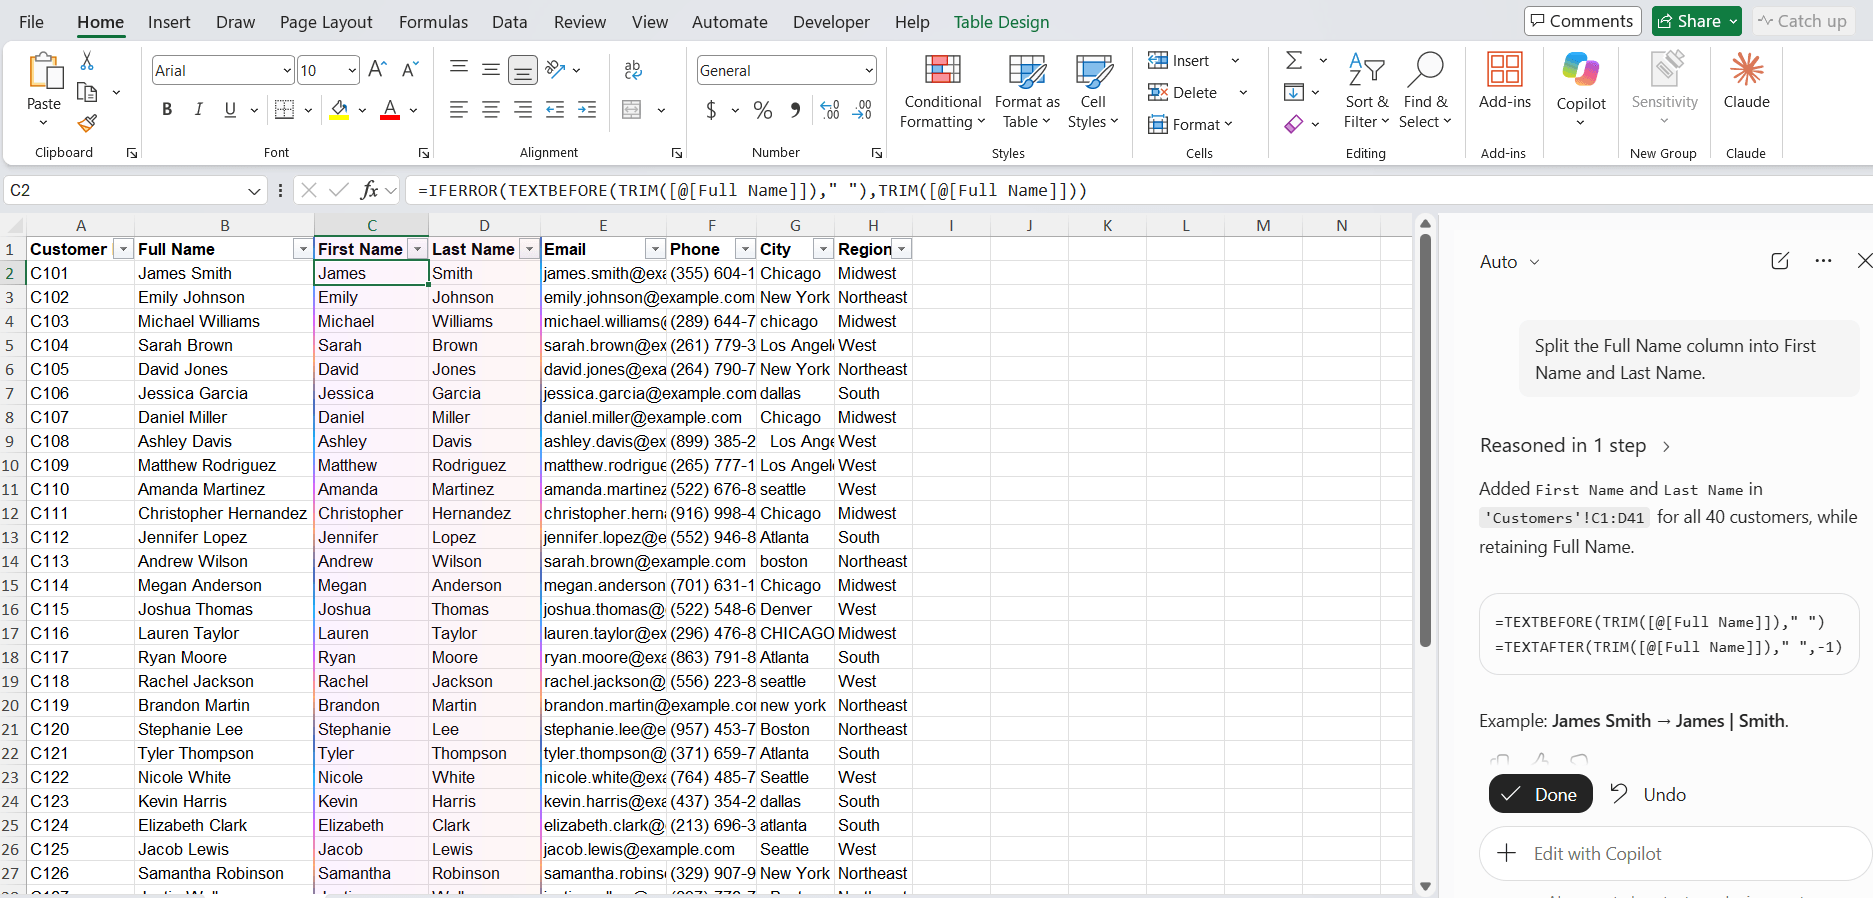Open the File tab
The image size is (1873, 898).
31,21
